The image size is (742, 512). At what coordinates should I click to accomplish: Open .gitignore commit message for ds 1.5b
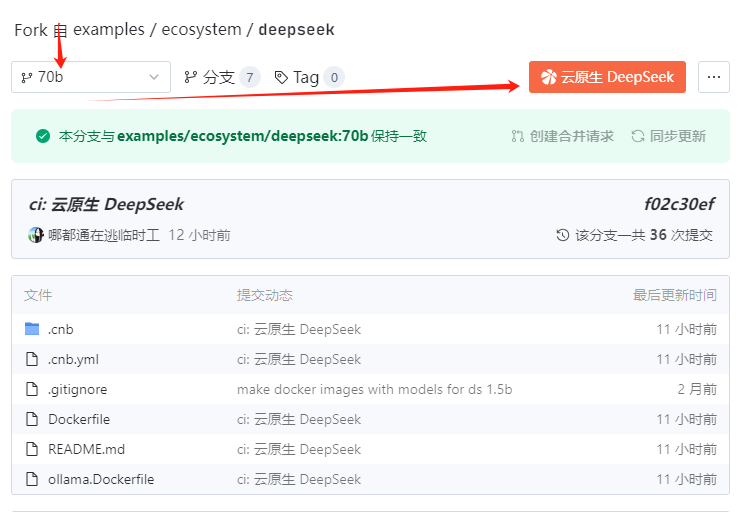374,389
